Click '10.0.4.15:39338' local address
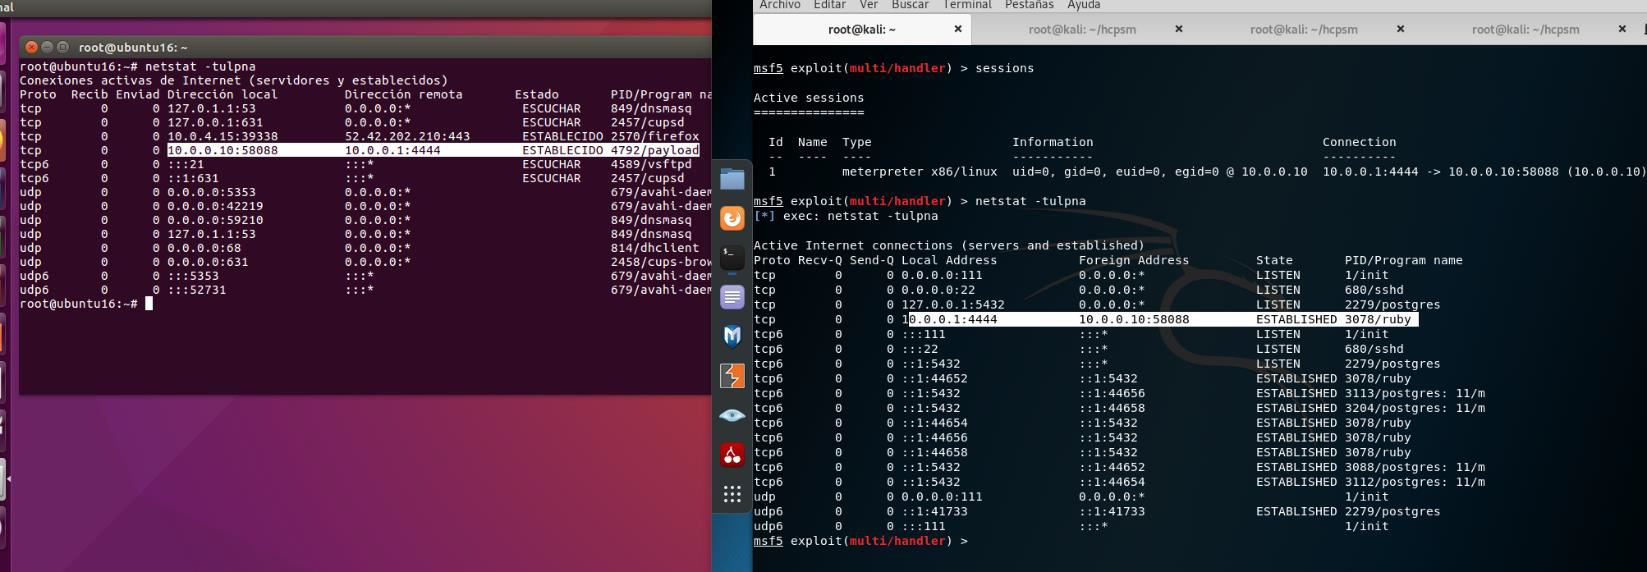This screenshot has height=572, width=1647. 223,136
